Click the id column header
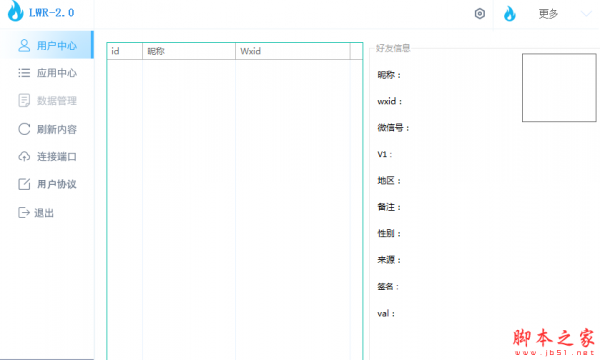600x360 pixels. 125,51
